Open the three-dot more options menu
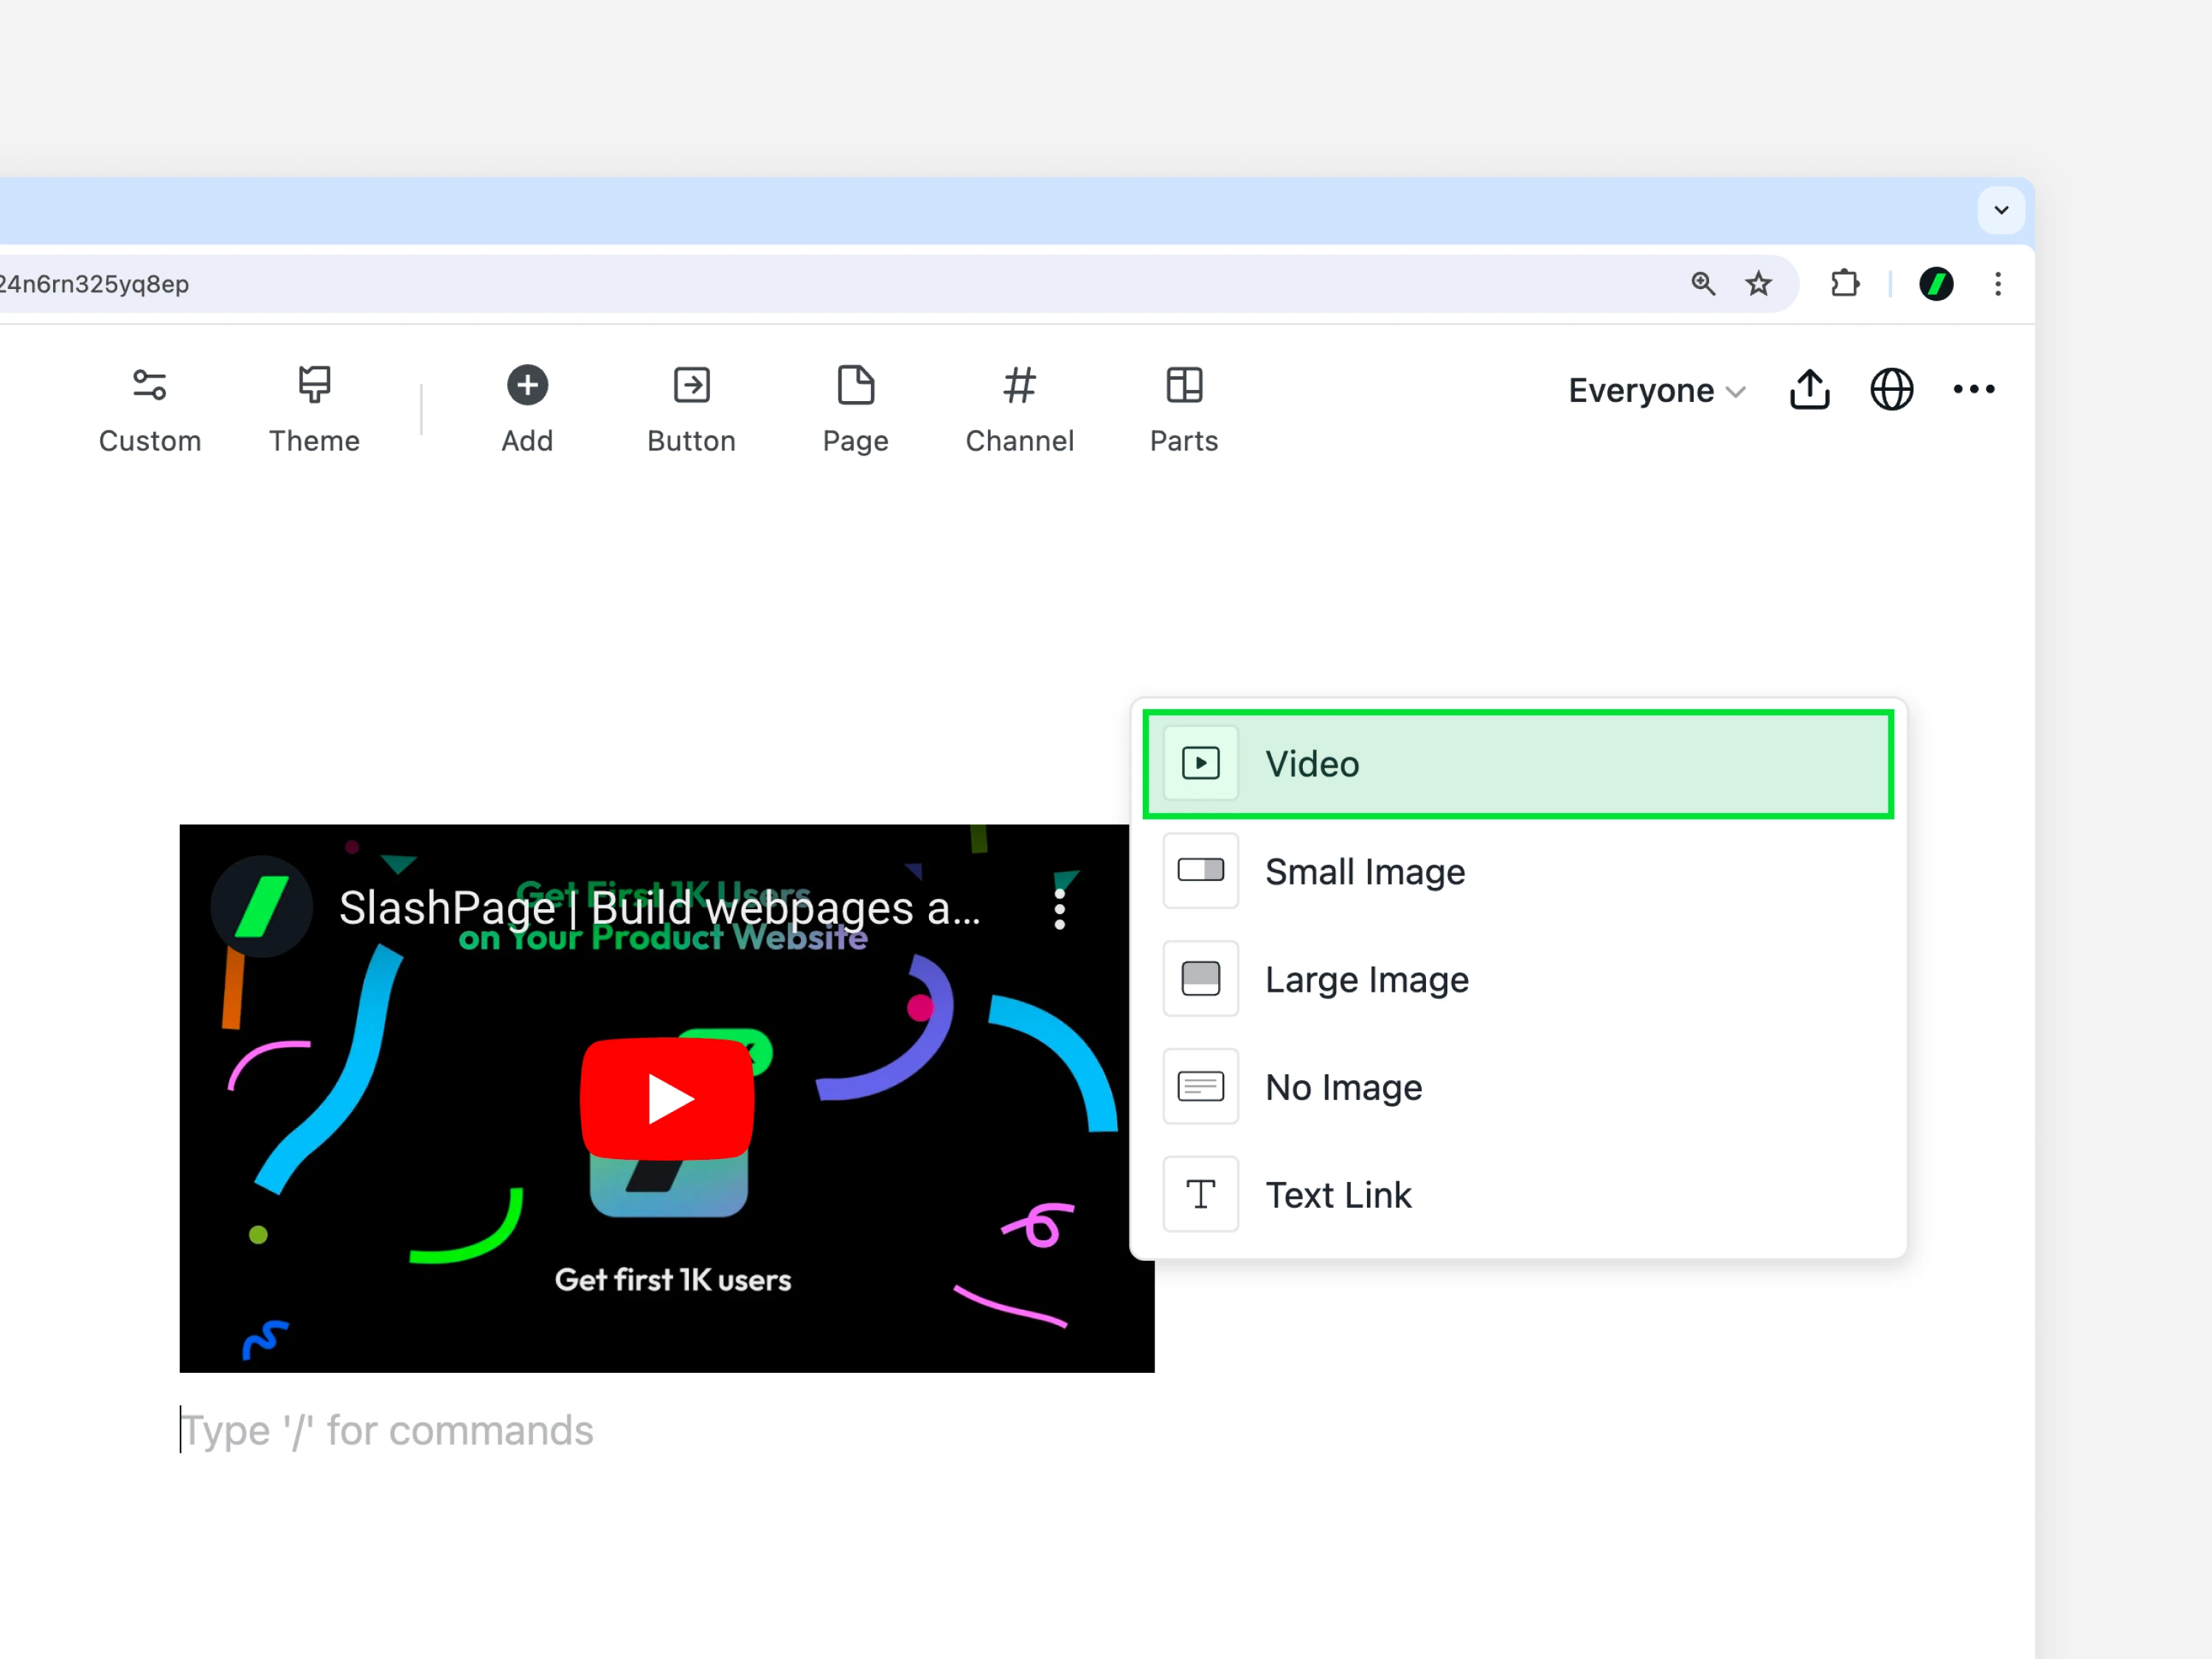2212x1659 pixels. [x=1973, y=389]
